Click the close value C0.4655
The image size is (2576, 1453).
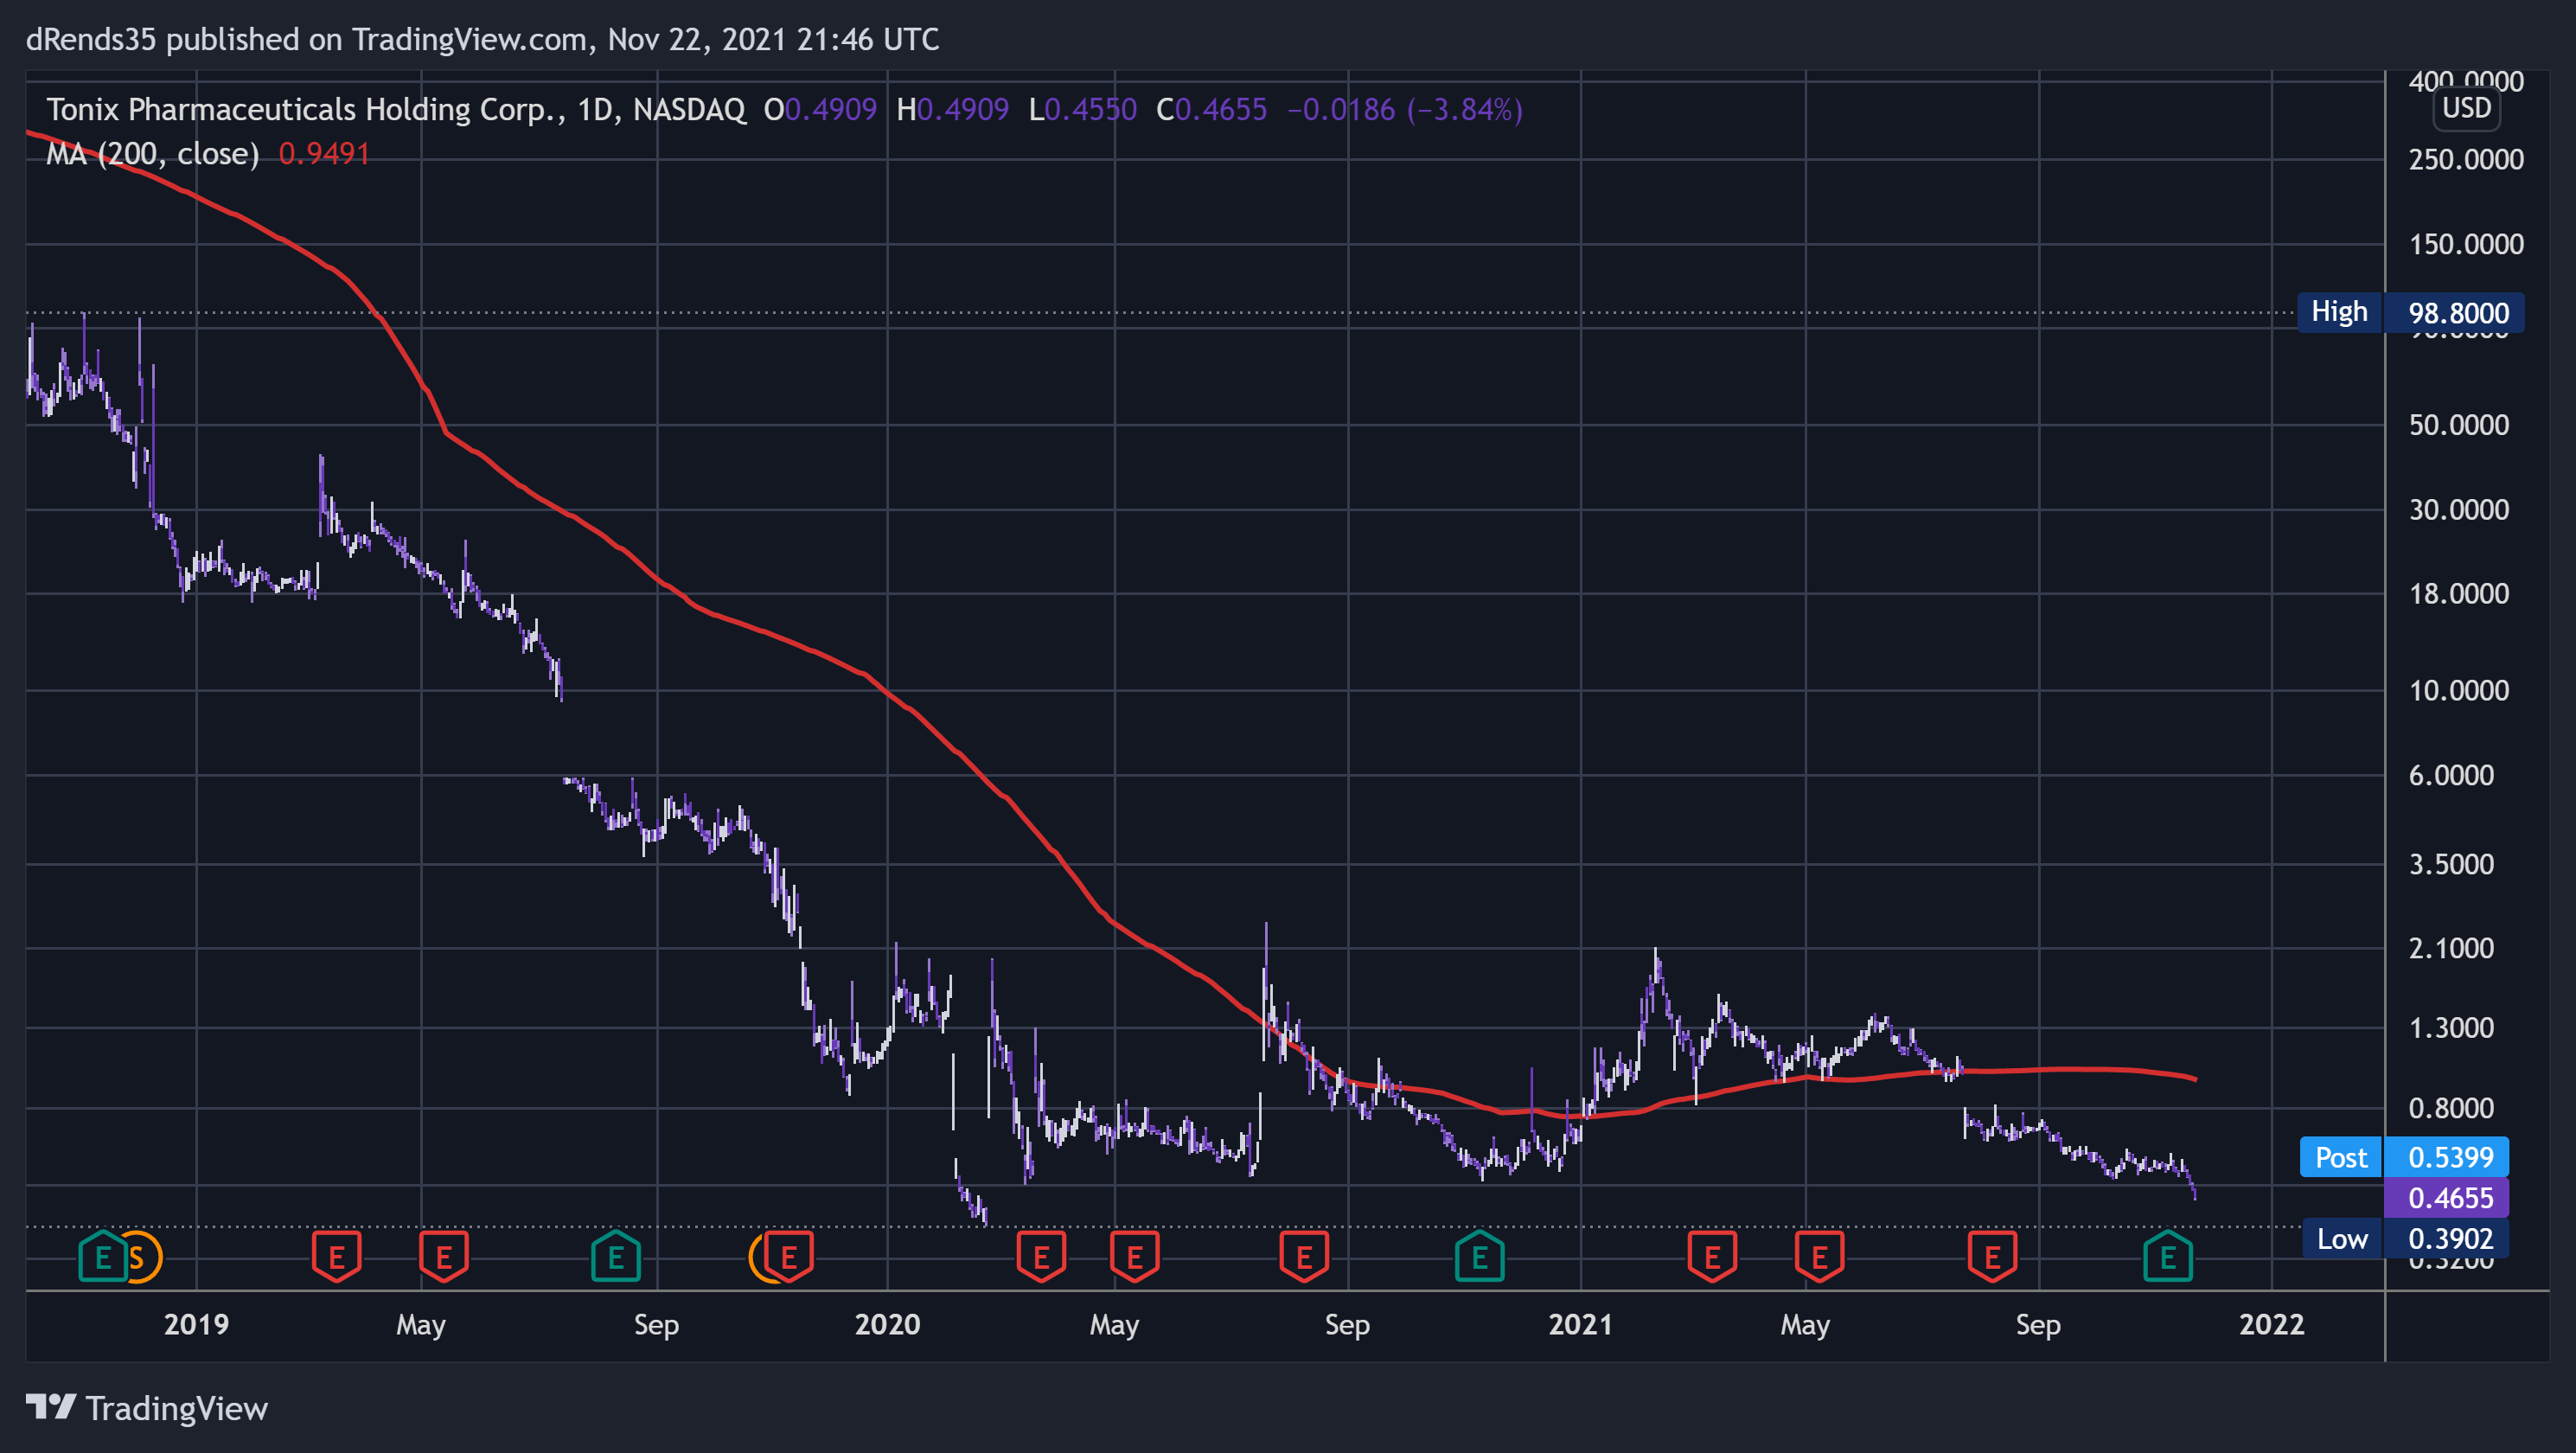(x=1211, y=109)
